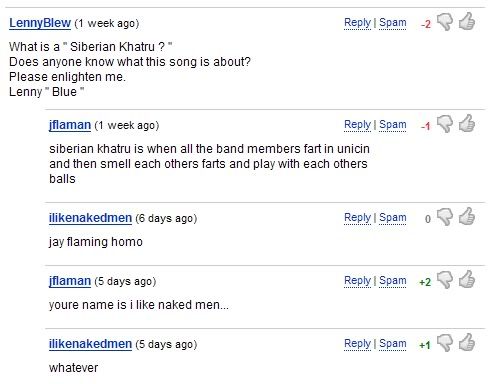
Task: Mark 'jay flaming homo' comment as Spam
Action: pyautogui.click(x=393, y=218)
